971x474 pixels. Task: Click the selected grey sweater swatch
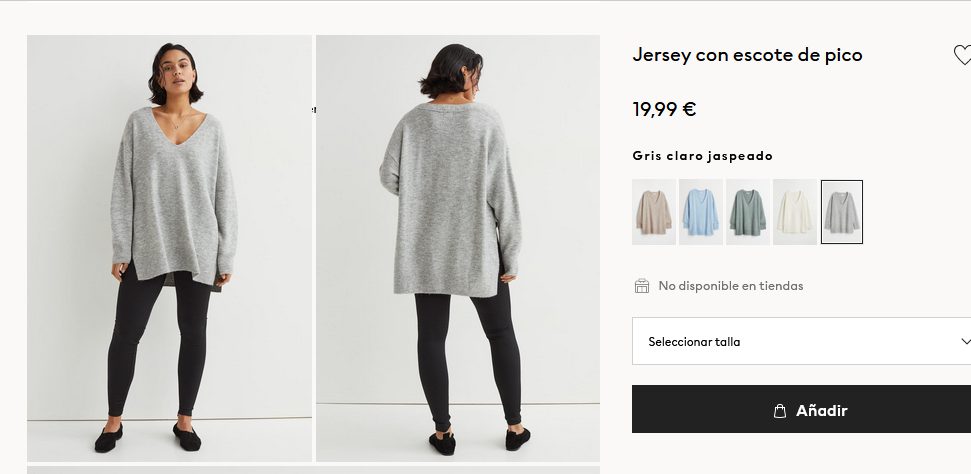(842, 212)
